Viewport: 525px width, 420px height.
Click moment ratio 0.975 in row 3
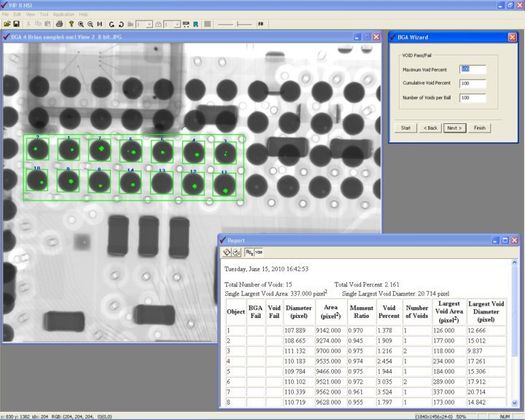click(355, 351)
